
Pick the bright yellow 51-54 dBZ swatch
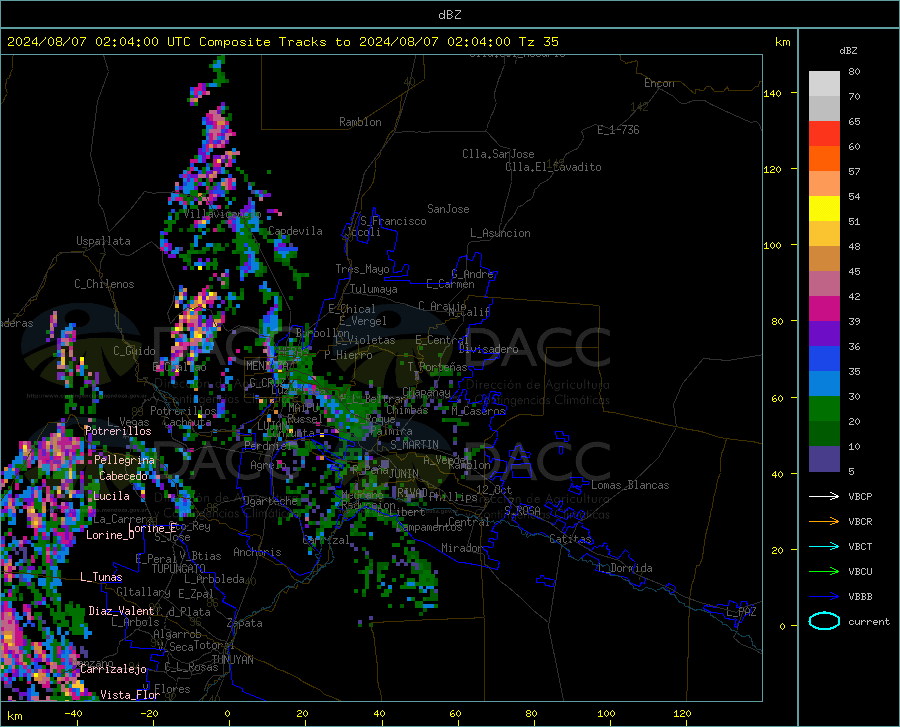click(824, 209)
